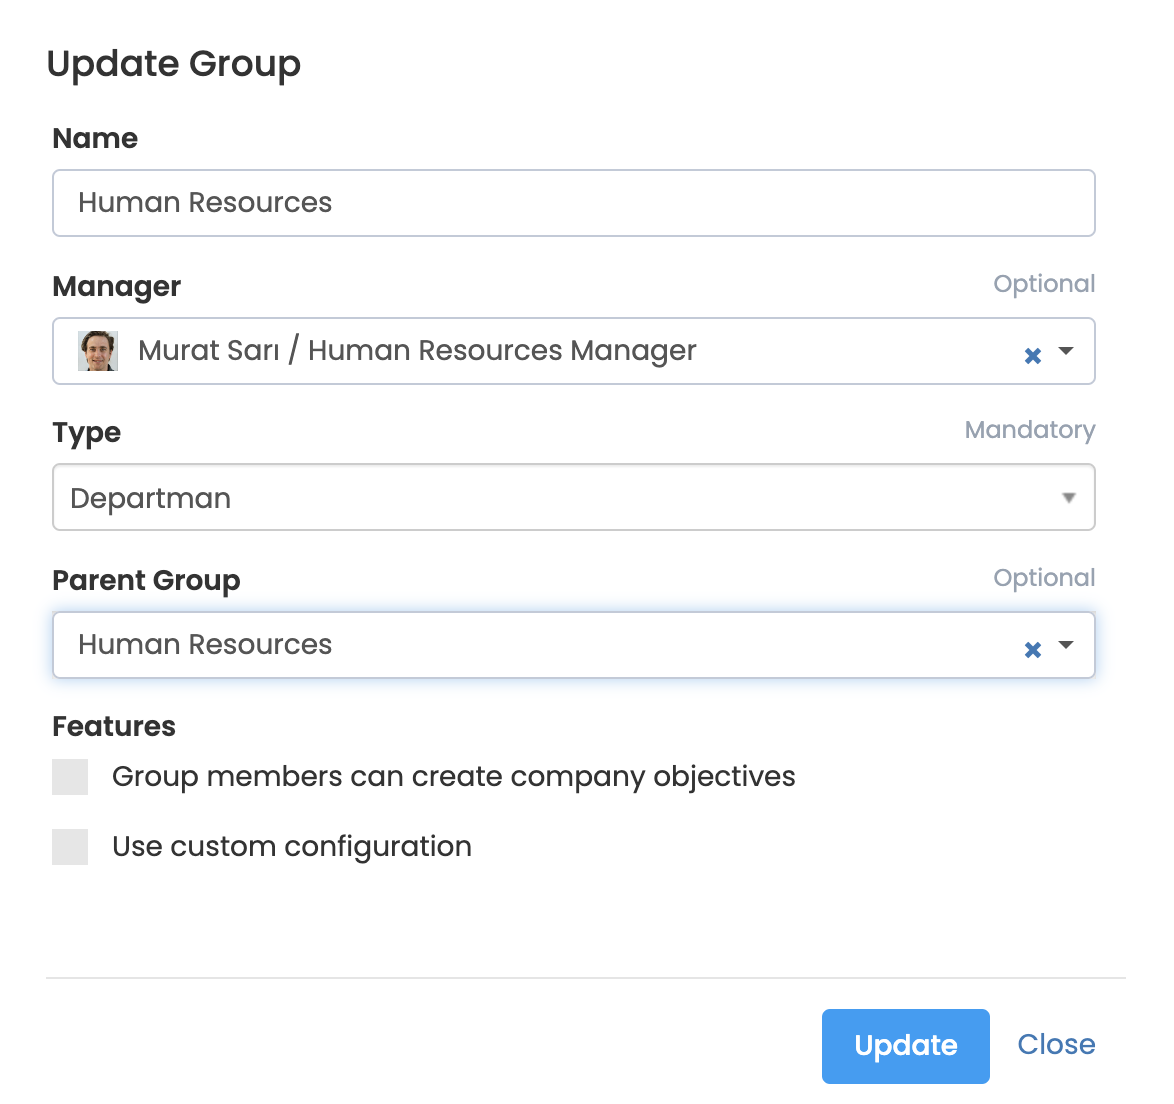The width and height of the screenshot is (1174, 1104).
Task: Open the Type dropdown arrow
Action: tap(1068, 498)
